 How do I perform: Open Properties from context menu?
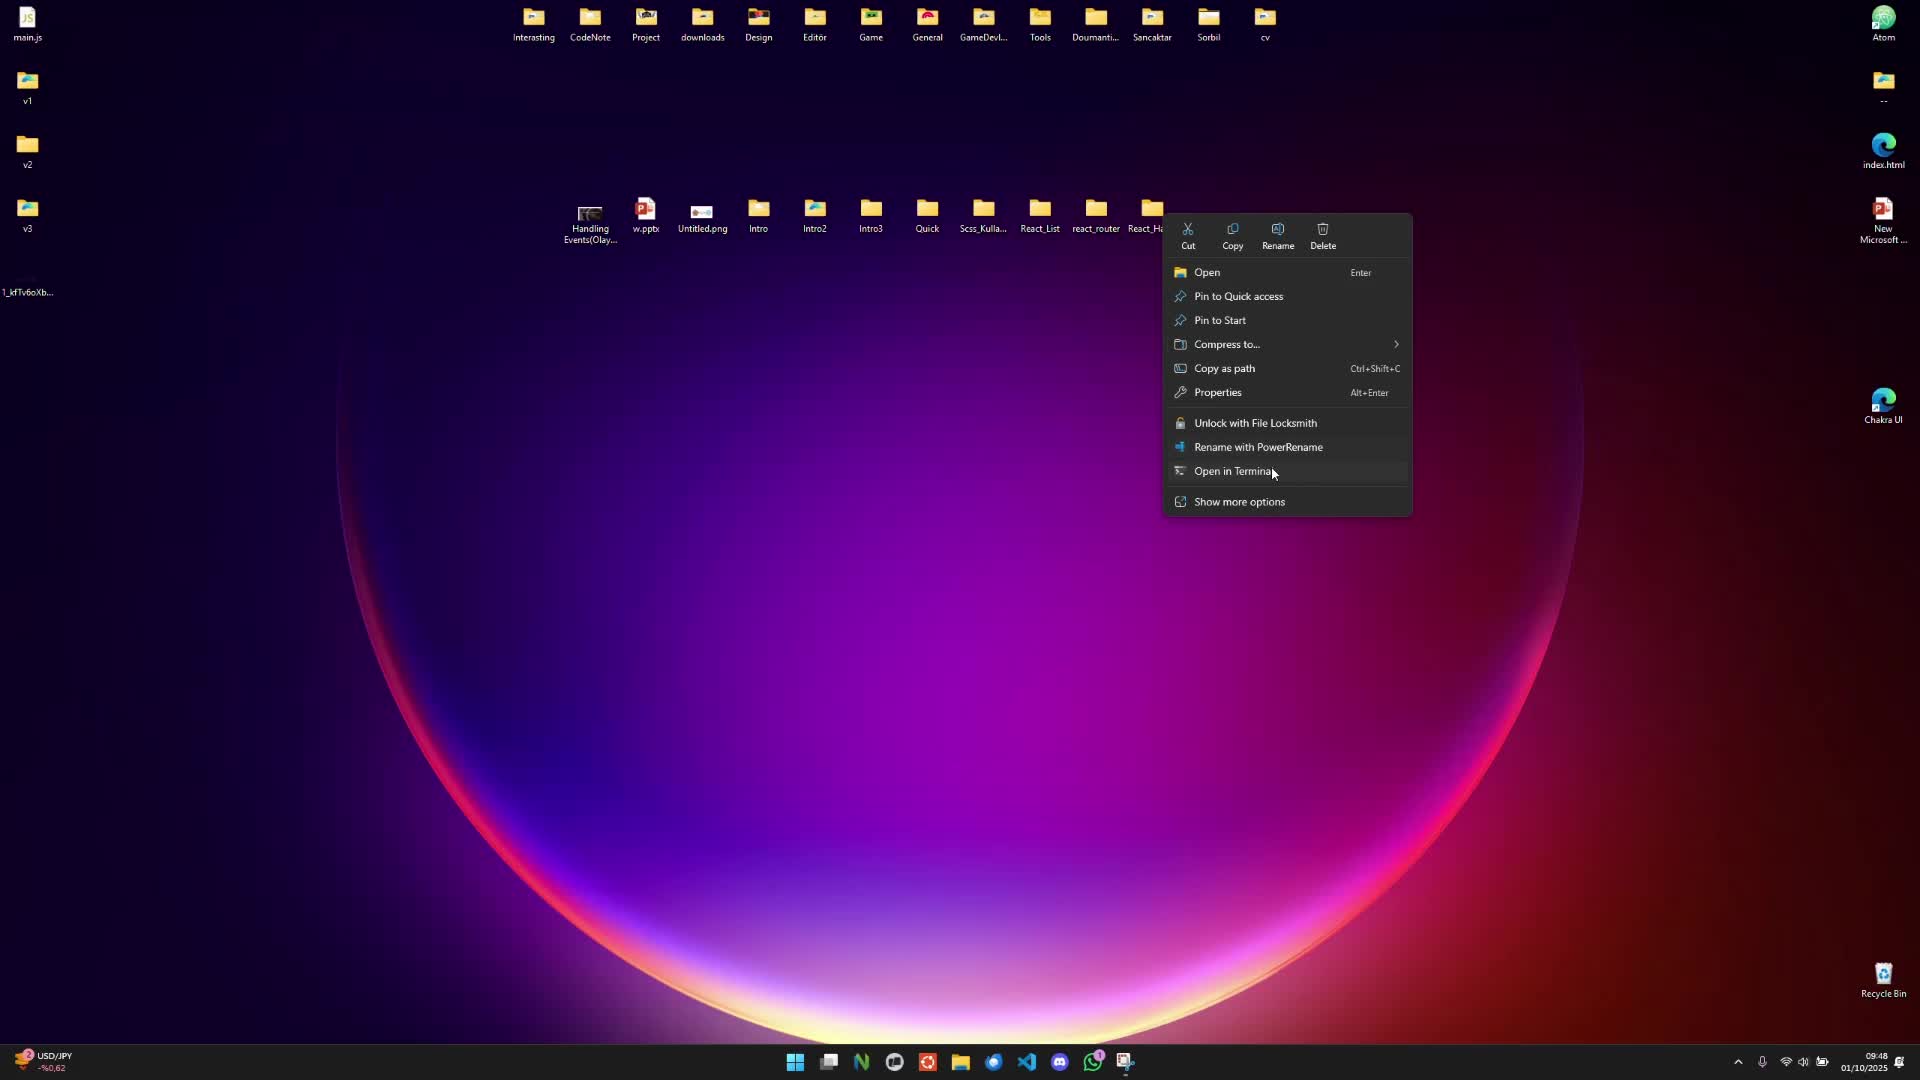click(x=1217, y=392)
